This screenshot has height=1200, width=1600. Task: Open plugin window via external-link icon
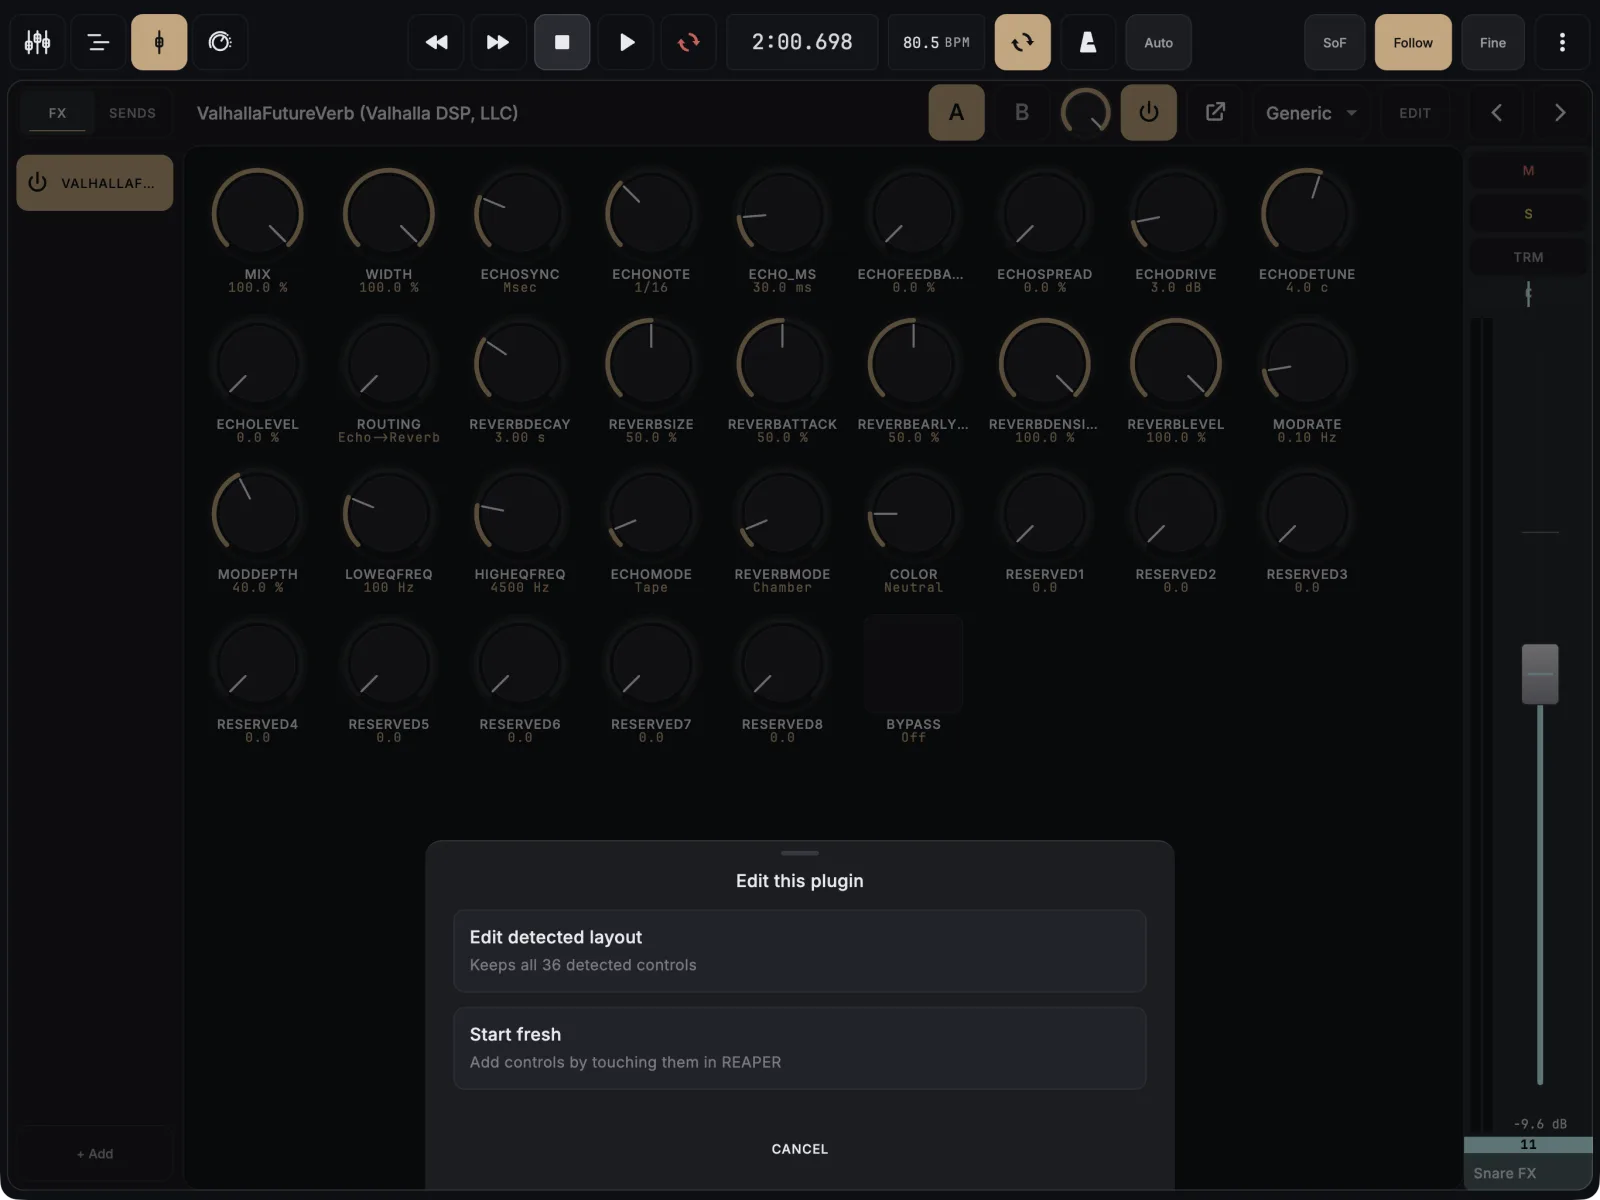point(1215,112)
